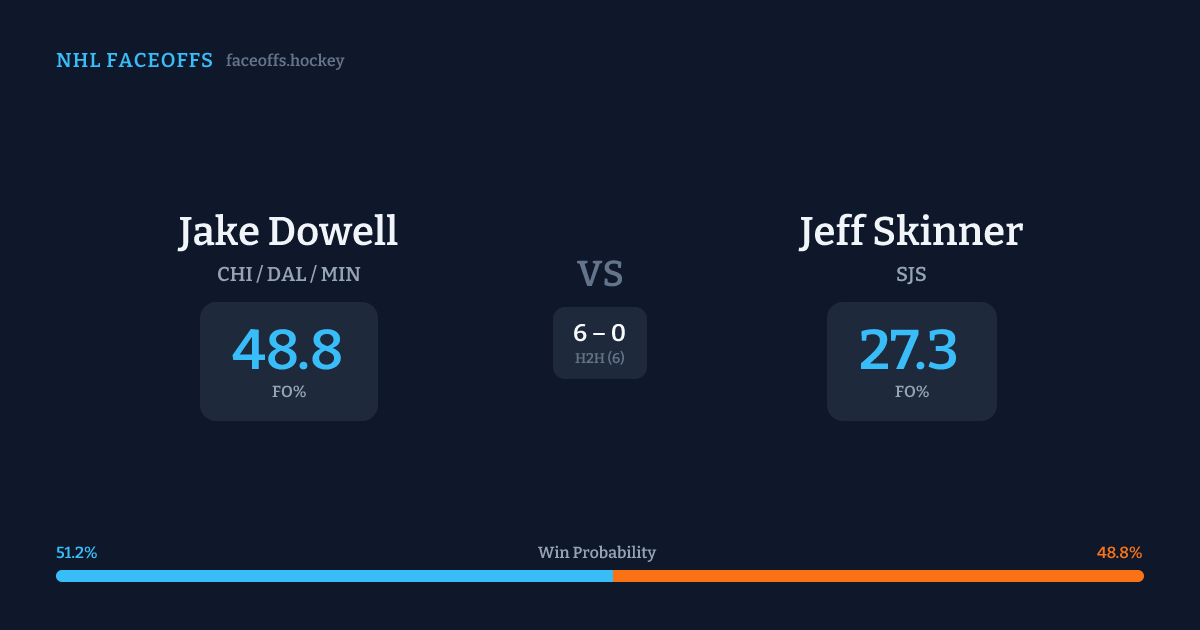Click the SJS team abbreviation
Image resolution: width=1200 pixels, height=630 pixels.
pyautogui.click(x=911, y=274)
